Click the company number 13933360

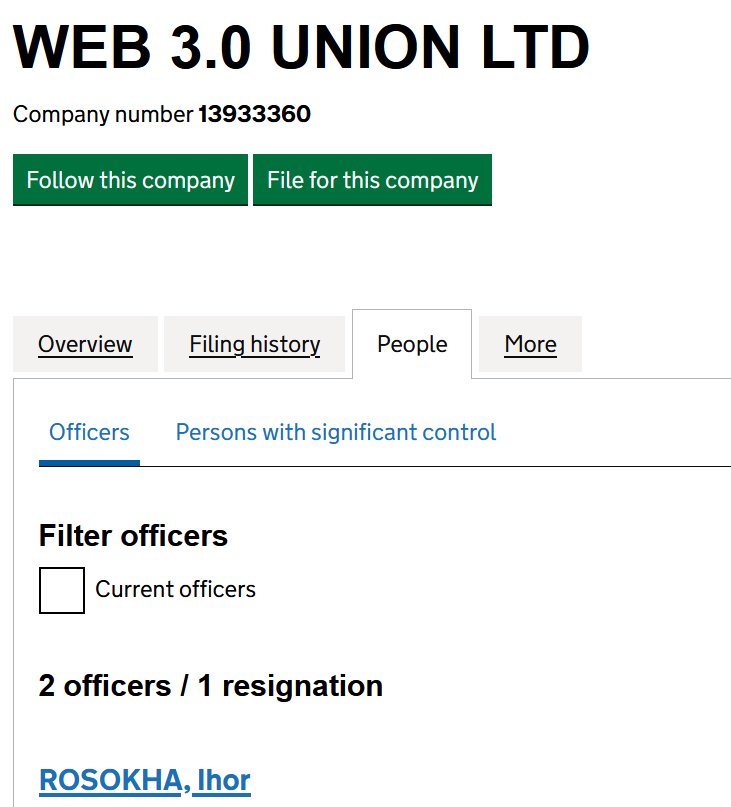coord(254,115)
